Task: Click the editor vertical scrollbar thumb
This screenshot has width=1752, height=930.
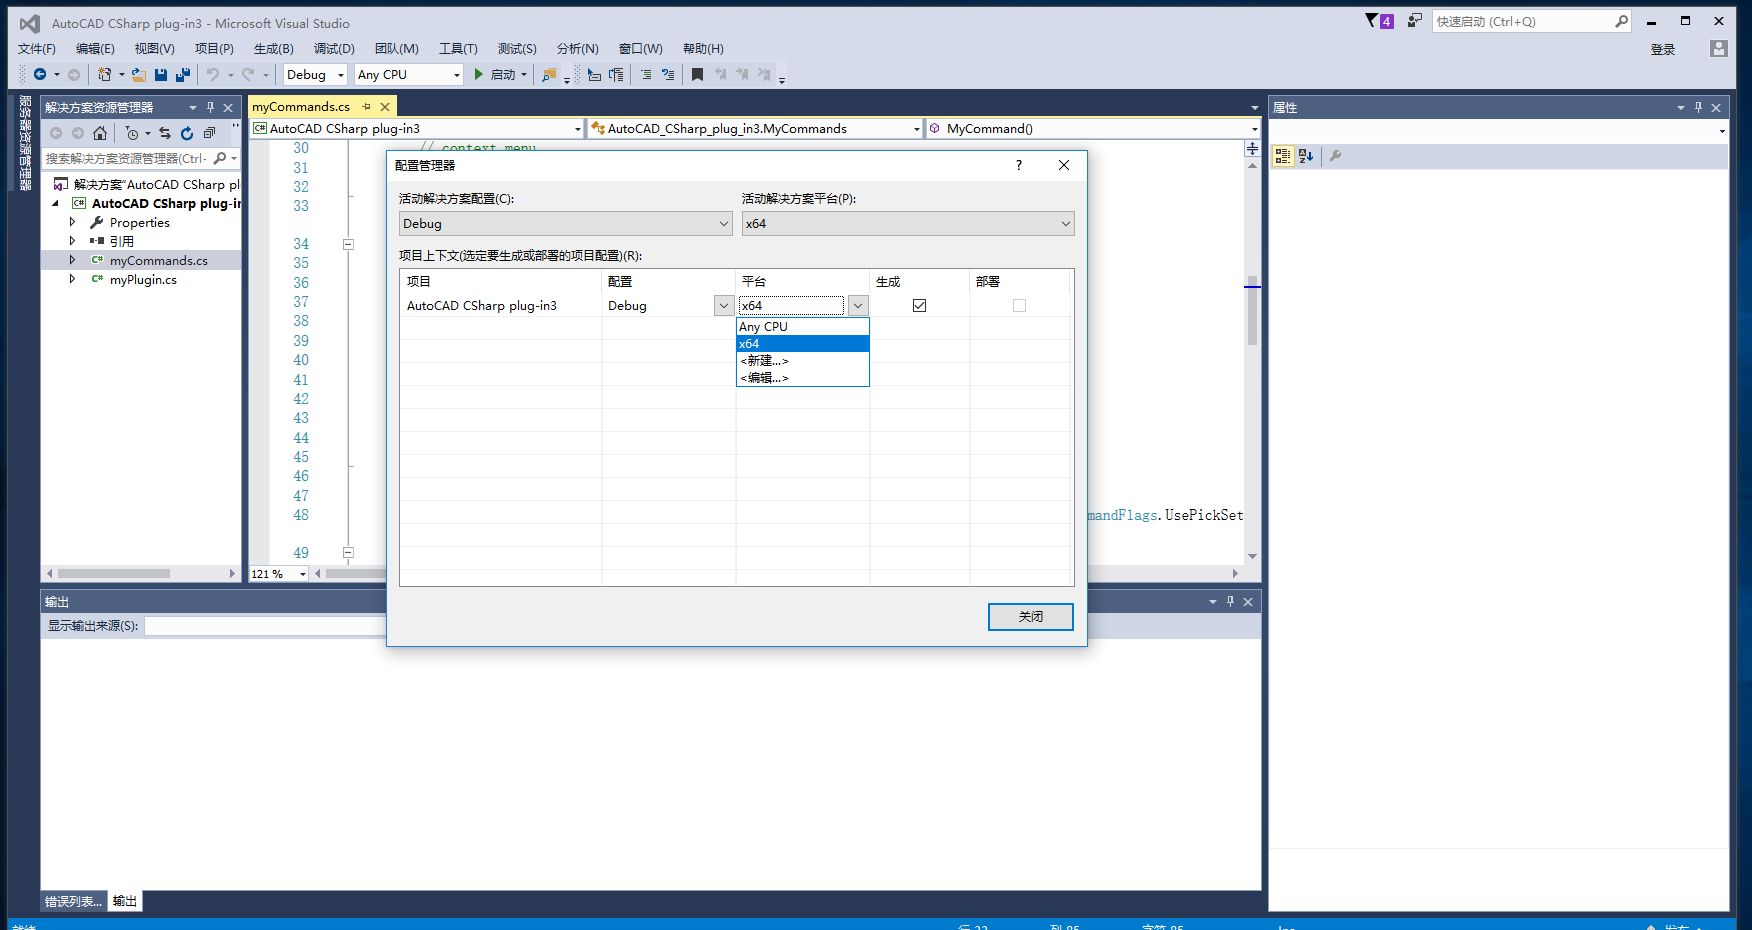Action: click(x=1252, y=310)
